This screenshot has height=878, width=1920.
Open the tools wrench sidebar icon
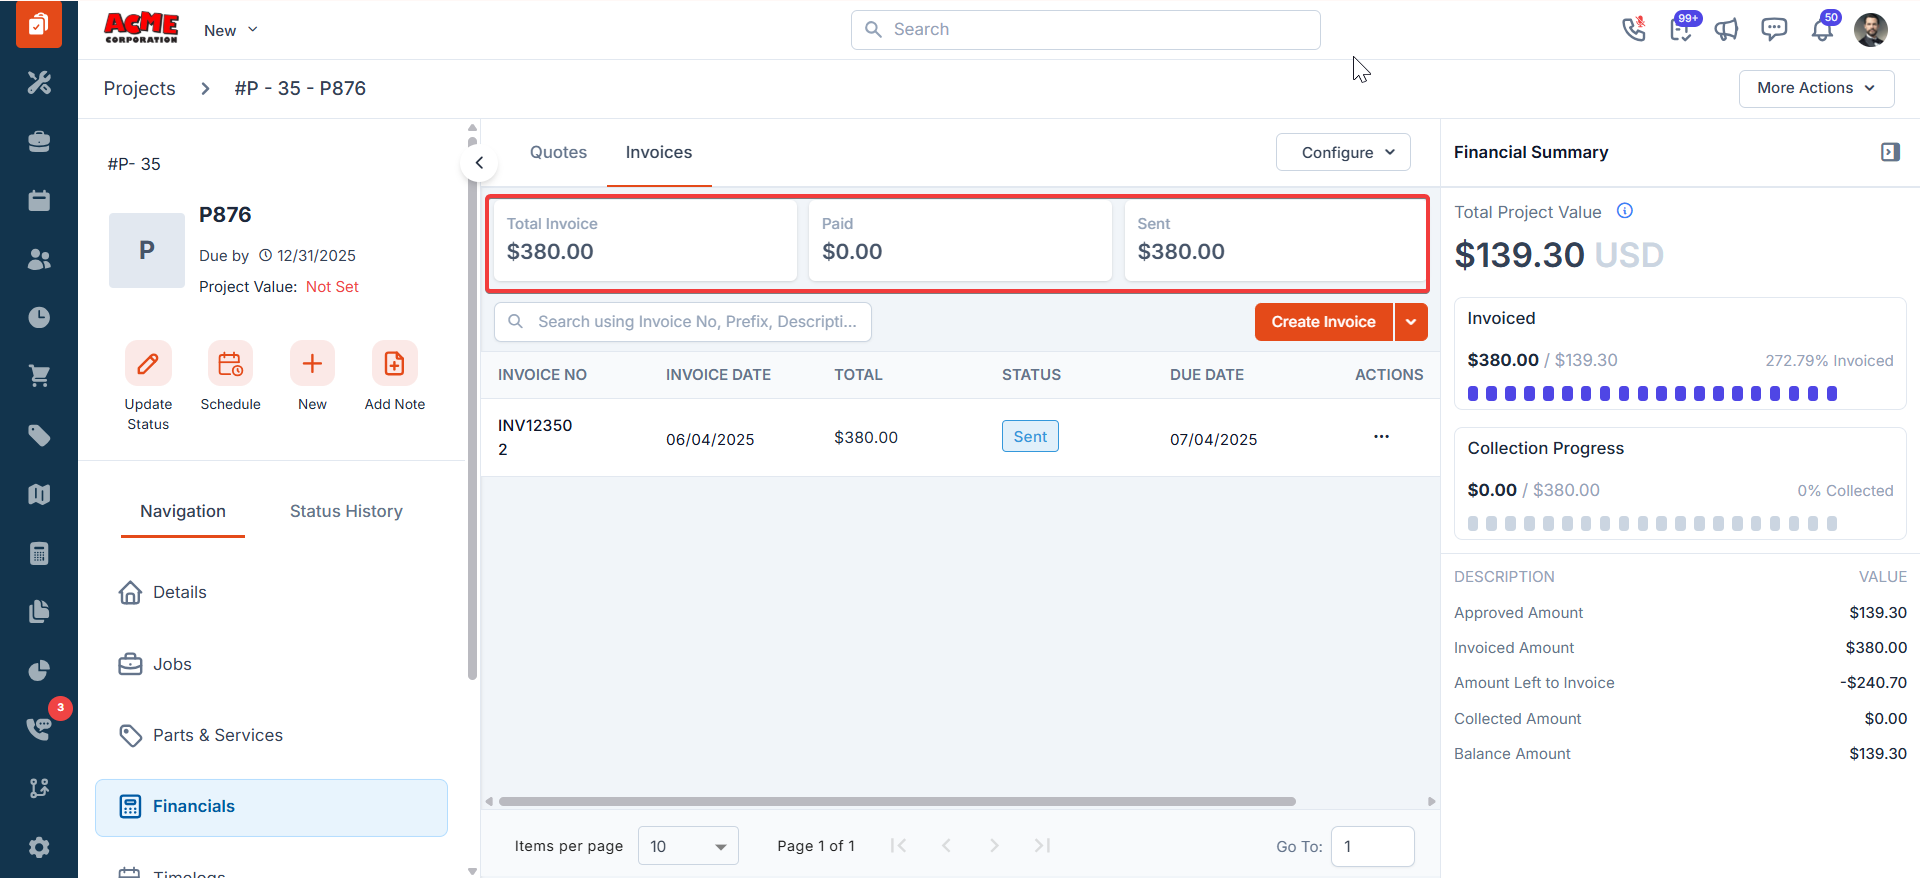click(x=39, y=83)
